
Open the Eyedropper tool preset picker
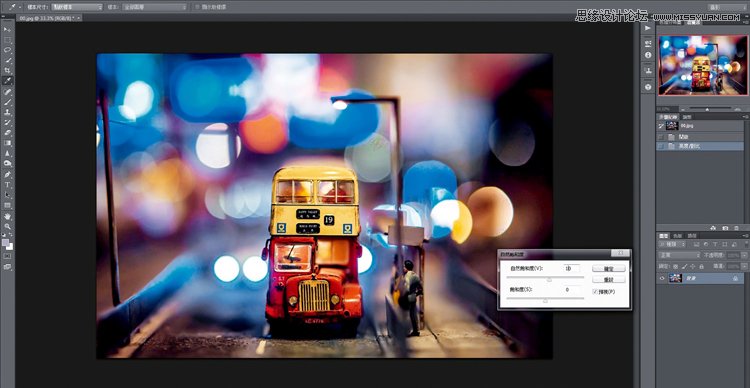[15, 7]
